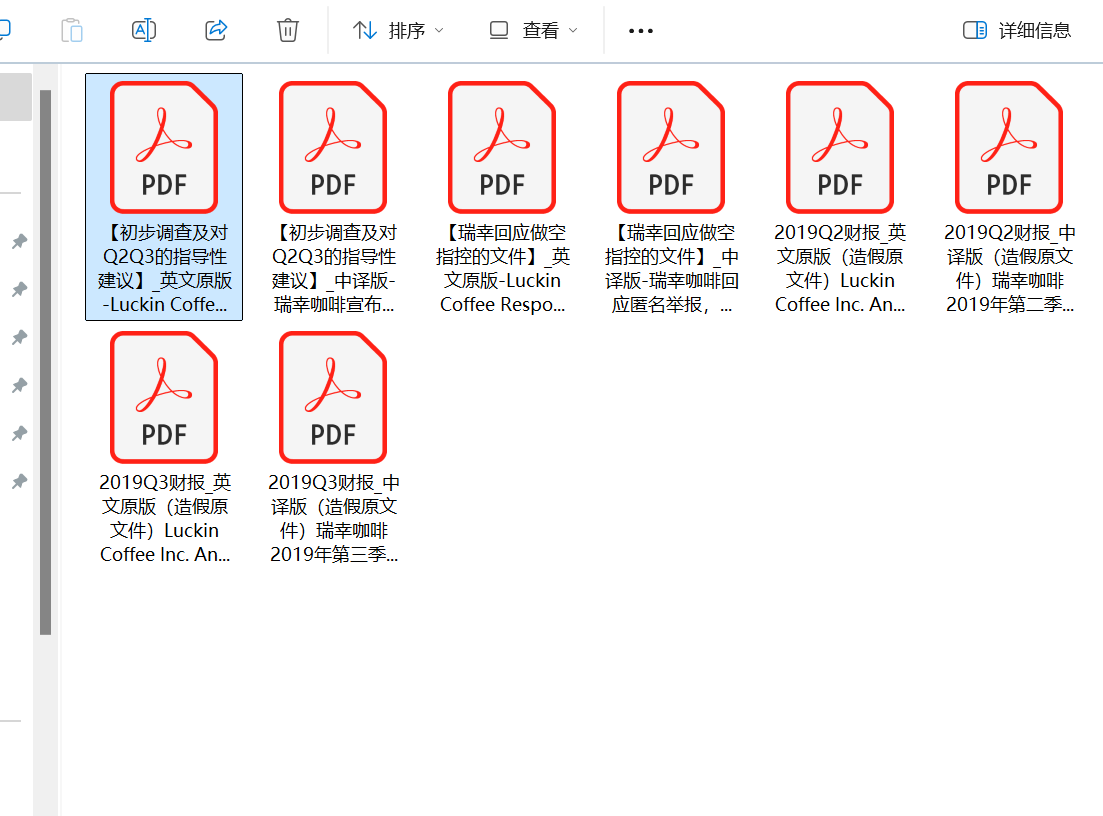Click the Delete trash can icon
Viewport: 1103px width, 816px height.
pos(288,30)
